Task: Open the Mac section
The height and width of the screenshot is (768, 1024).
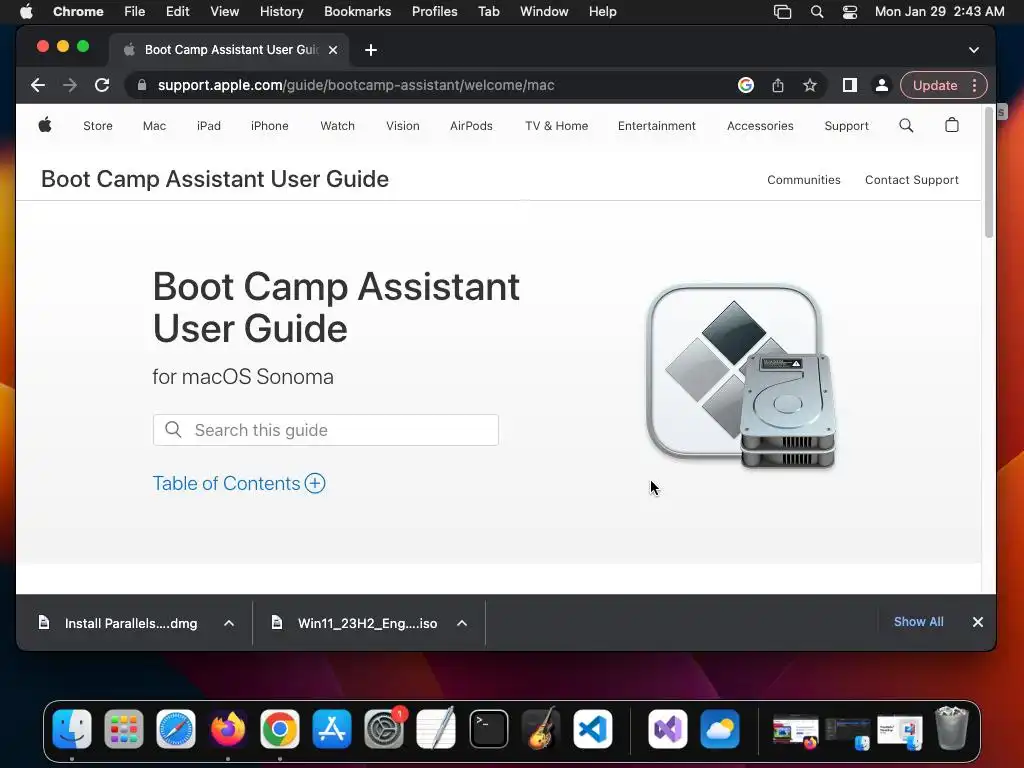Action: tap(154, 125)
